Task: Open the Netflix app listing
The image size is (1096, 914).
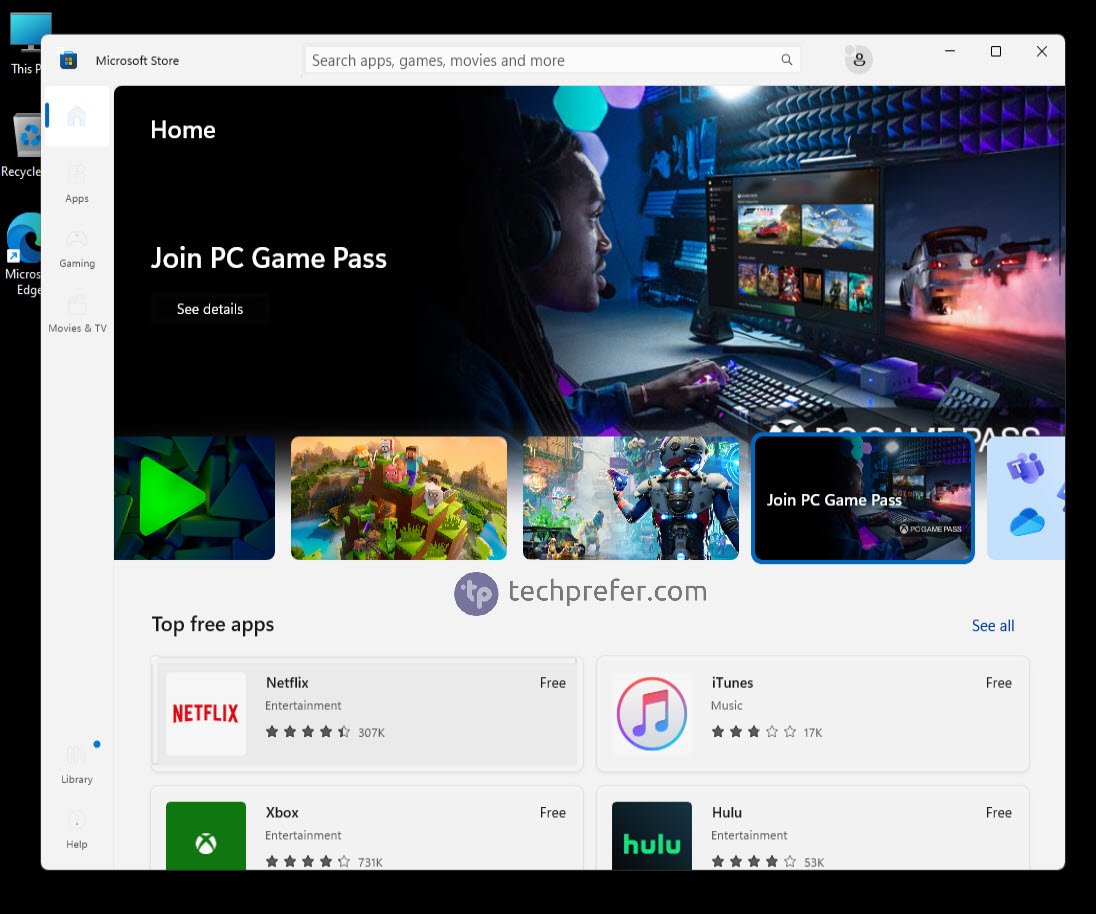Action: click(365, 714)
